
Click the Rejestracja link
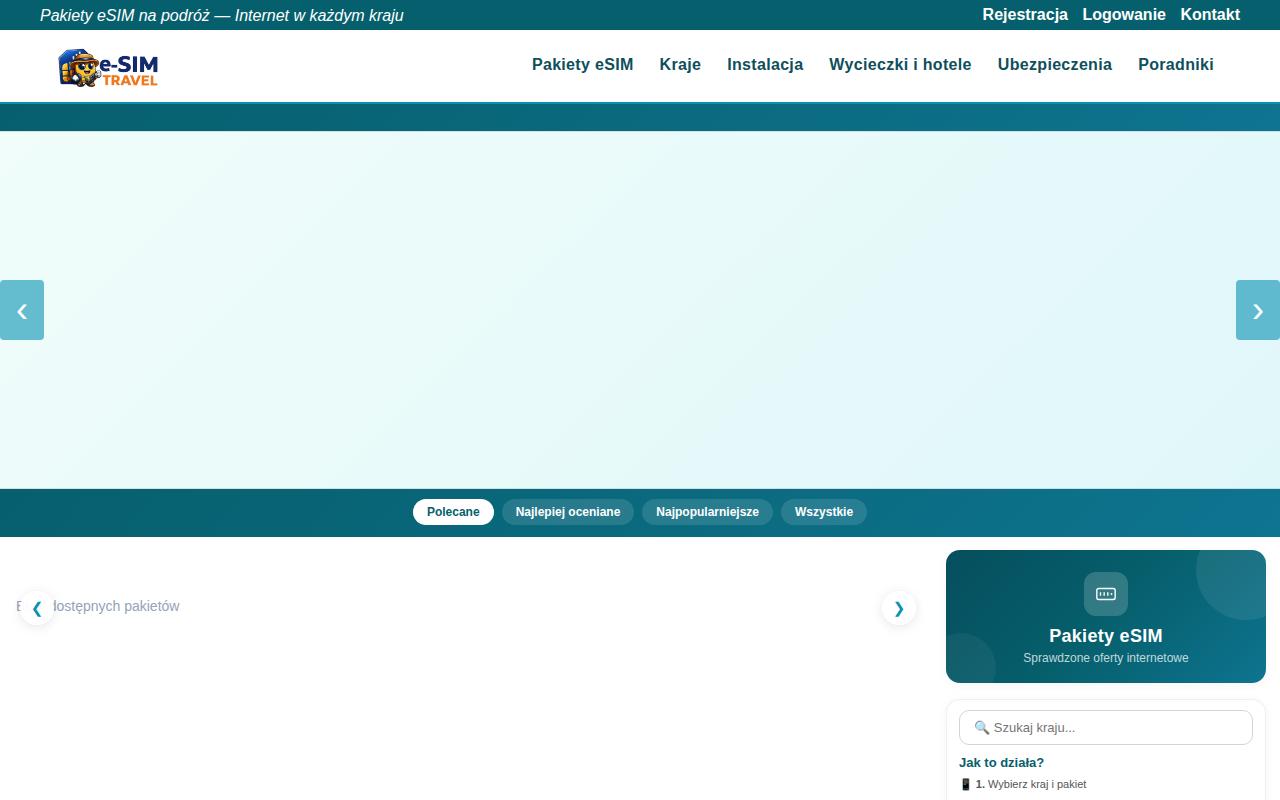(x=1025, y=15)
